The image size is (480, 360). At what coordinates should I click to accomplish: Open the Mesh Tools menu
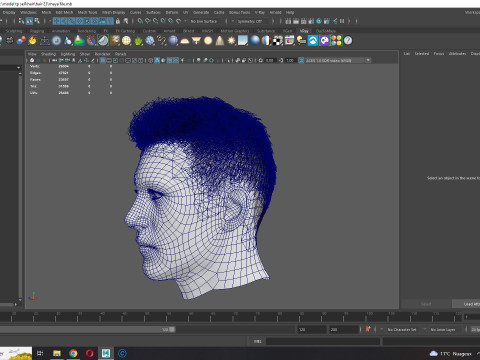87,12
